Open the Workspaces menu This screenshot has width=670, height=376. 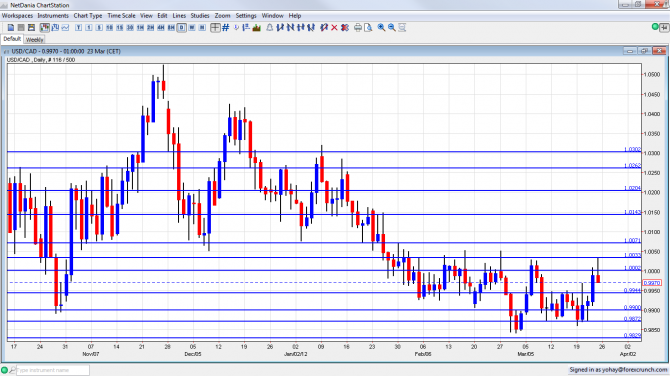(x=18, y=16)
